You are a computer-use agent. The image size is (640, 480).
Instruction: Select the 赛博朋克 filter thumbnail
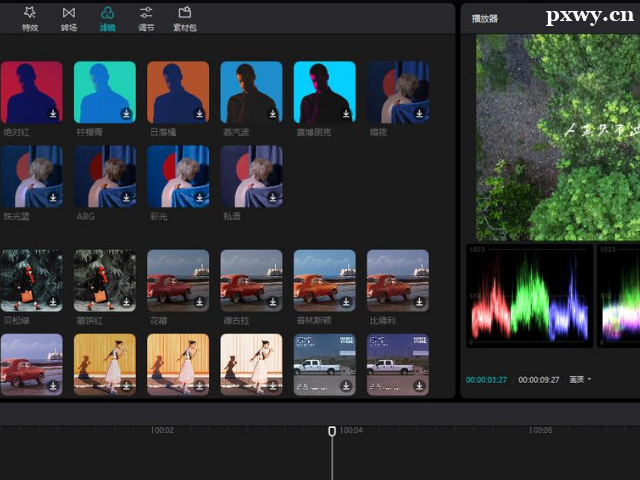[x=324, y=92]
